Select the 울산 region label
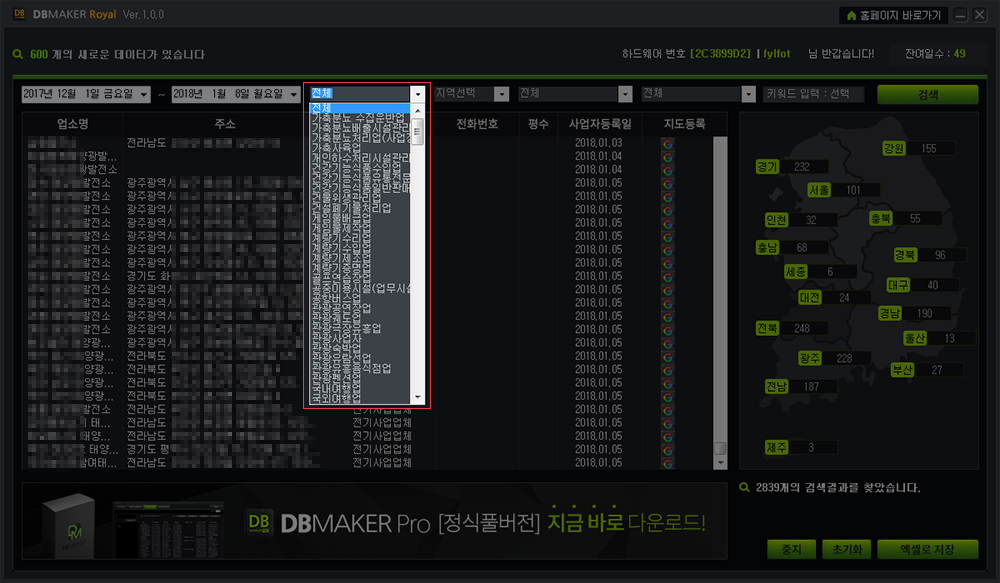 (x=915, y=339)
